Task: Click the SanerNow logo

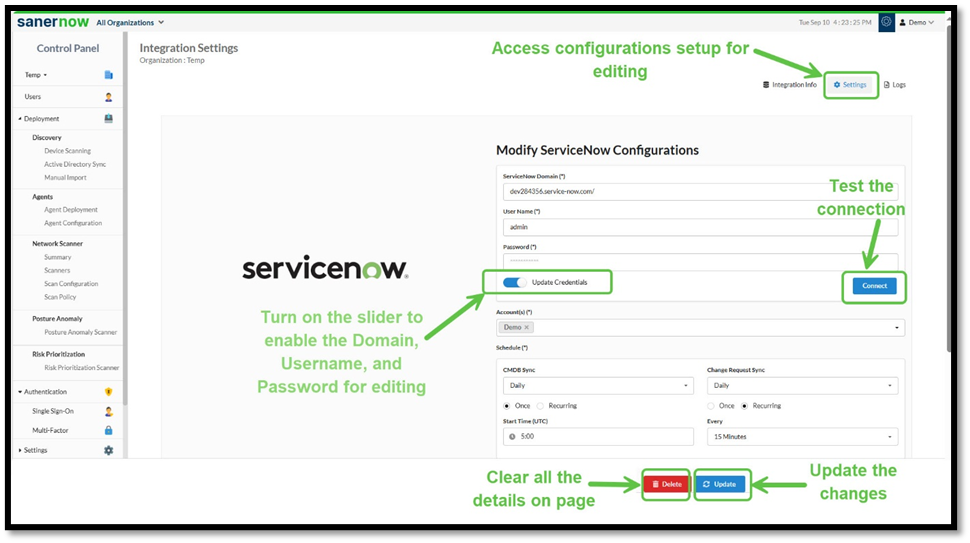Action: 53,22
